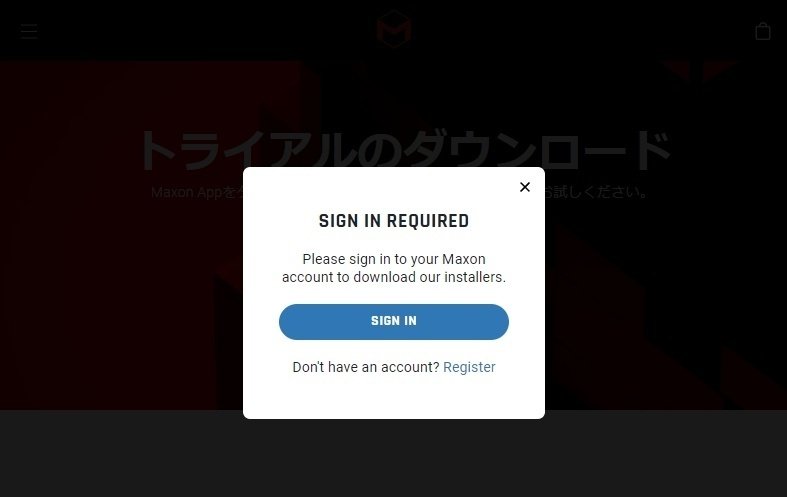Click the 'account to download our installers.' line

pyautogui.click(x=394, y=277)
